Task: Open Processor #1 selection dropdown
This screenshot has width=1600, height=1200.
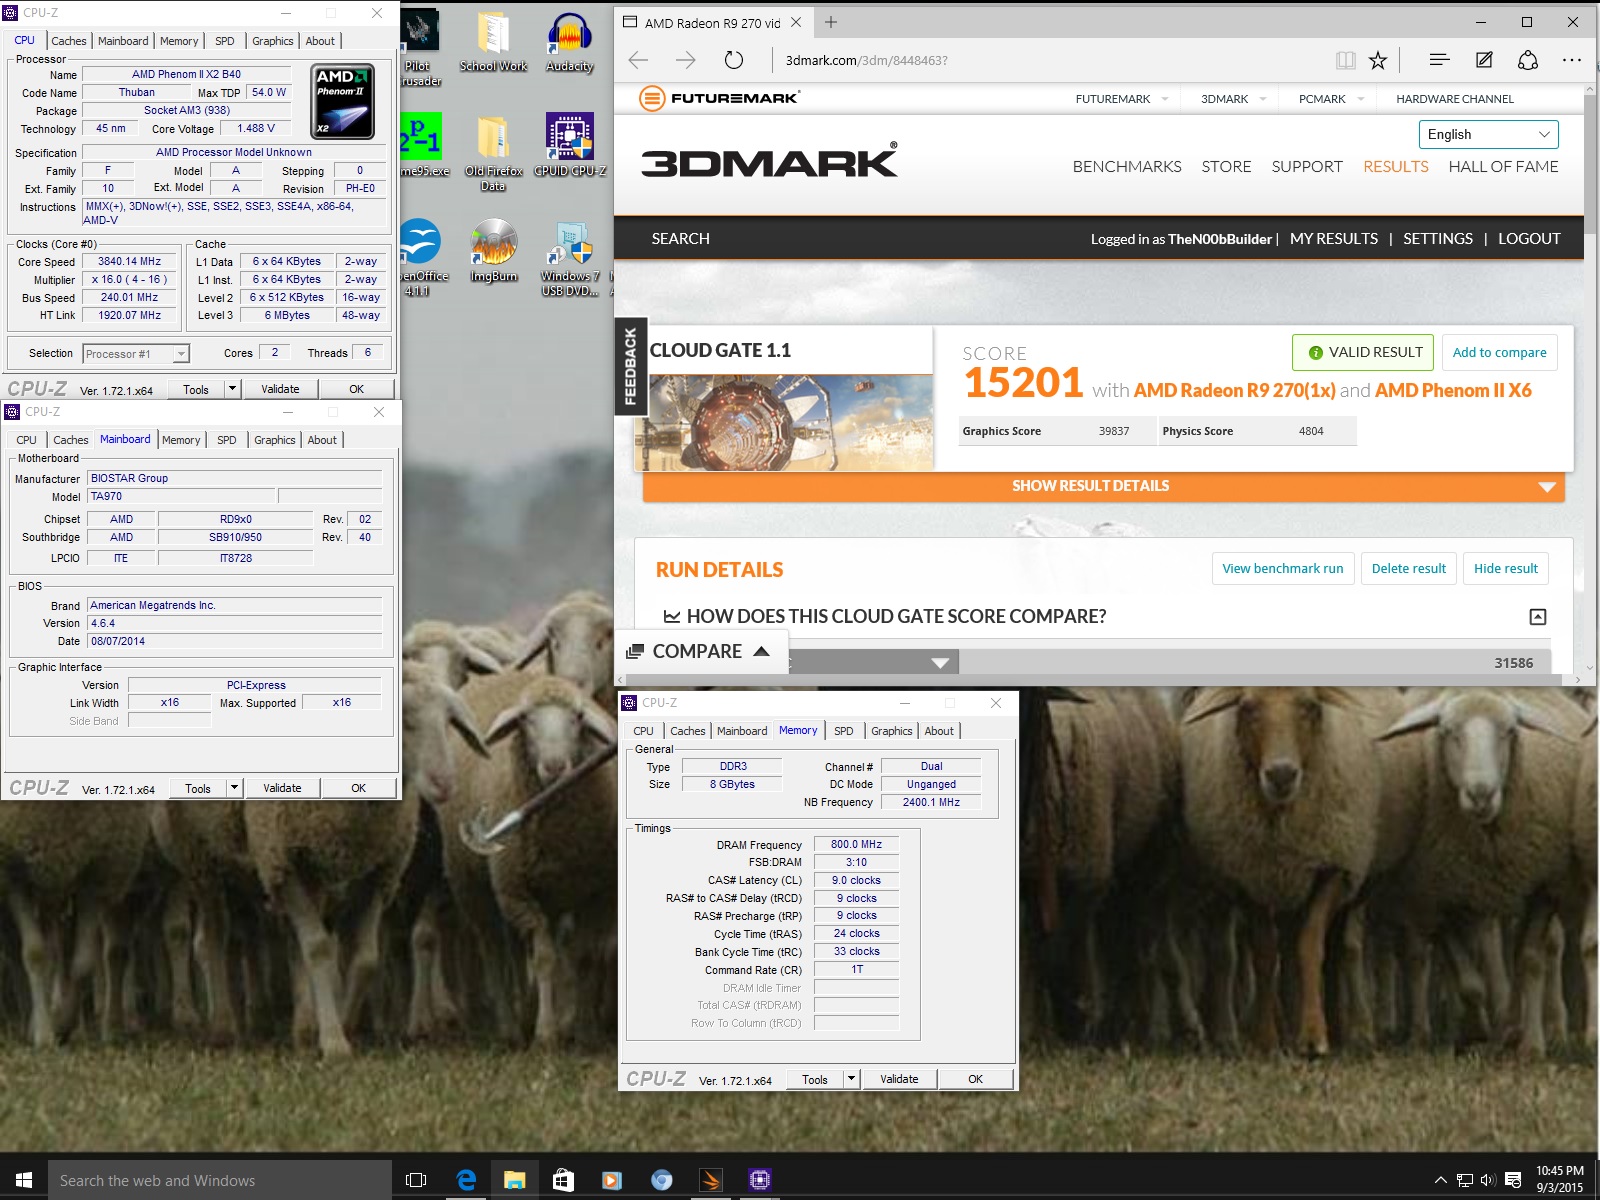Action: [x=137, y=354]
